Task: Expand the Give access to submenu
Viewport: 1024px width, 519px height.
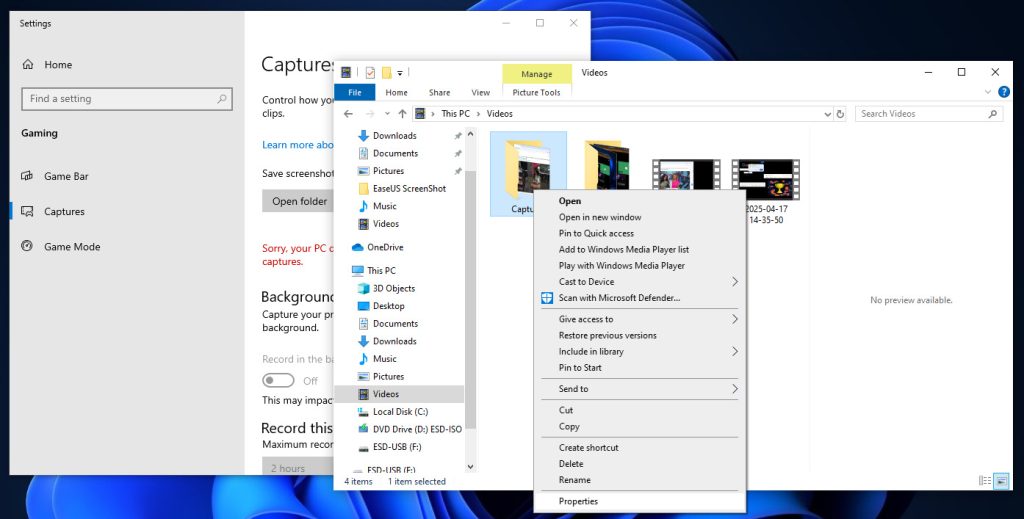Action: coord(735,319)
